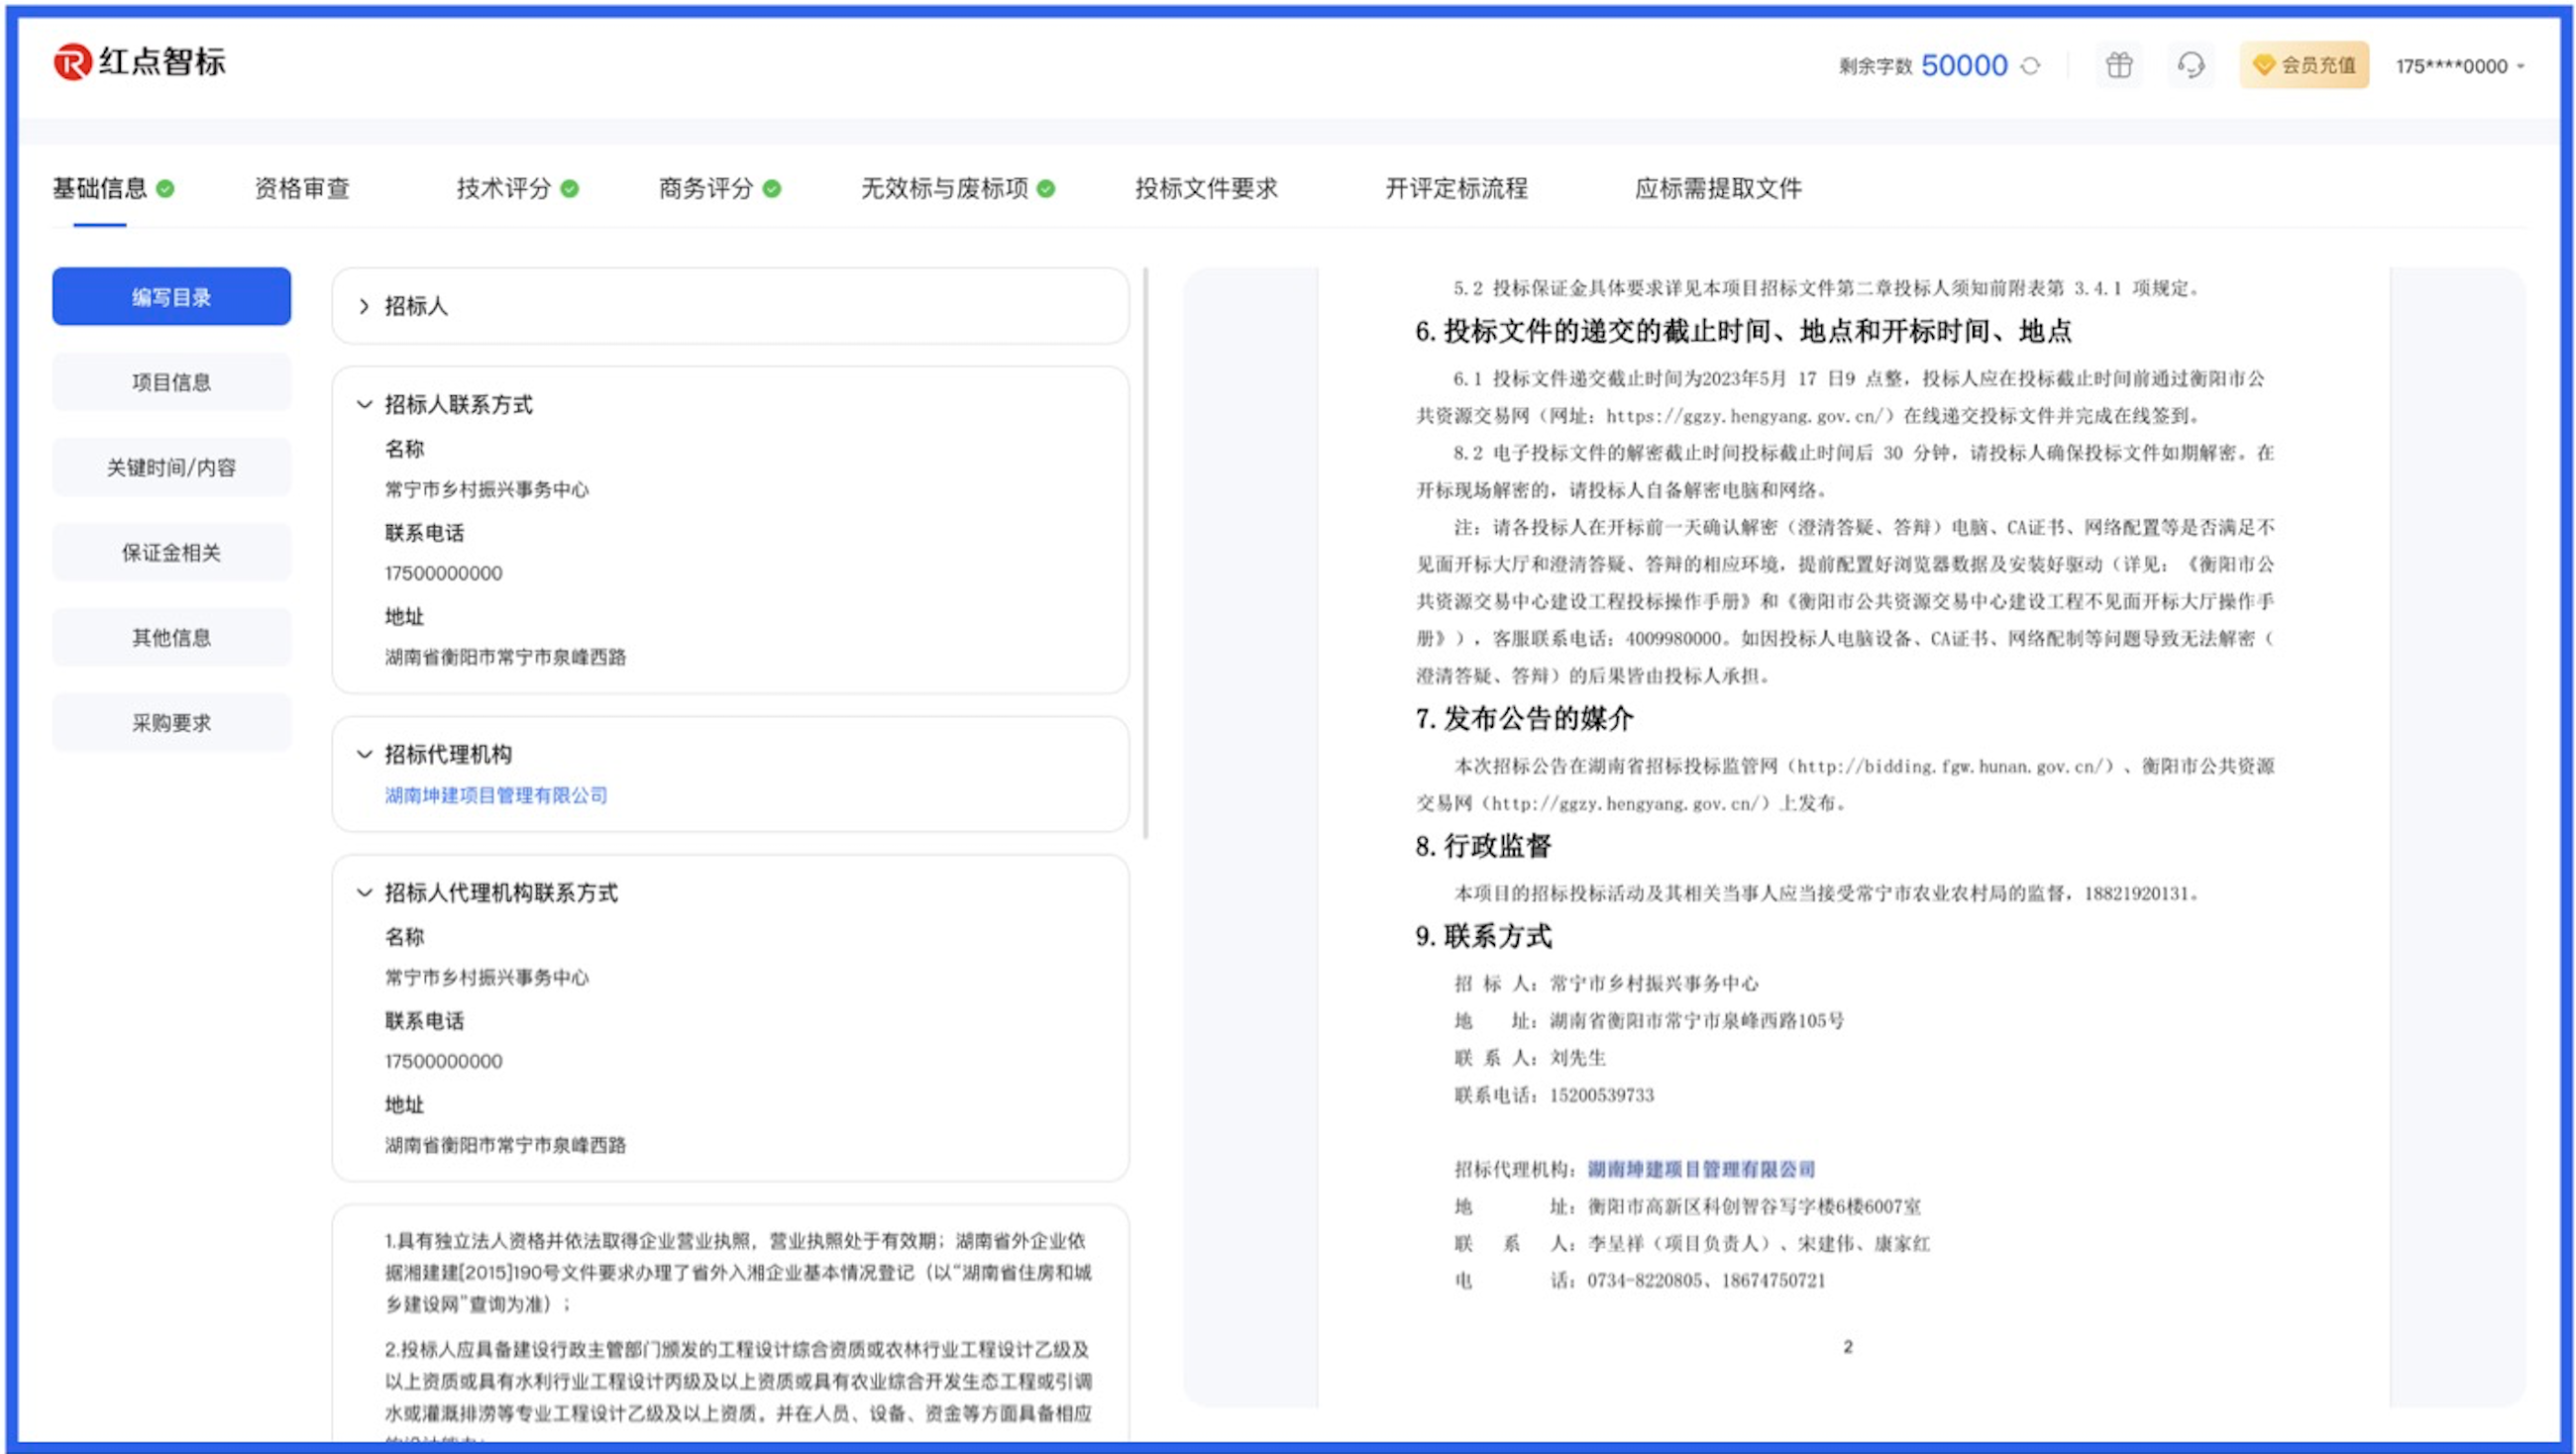Image resolution: width=2576 pixels, height=1454 pixels.
Task: Click the 红点智标 logo
Action: (x=140, y=62)
